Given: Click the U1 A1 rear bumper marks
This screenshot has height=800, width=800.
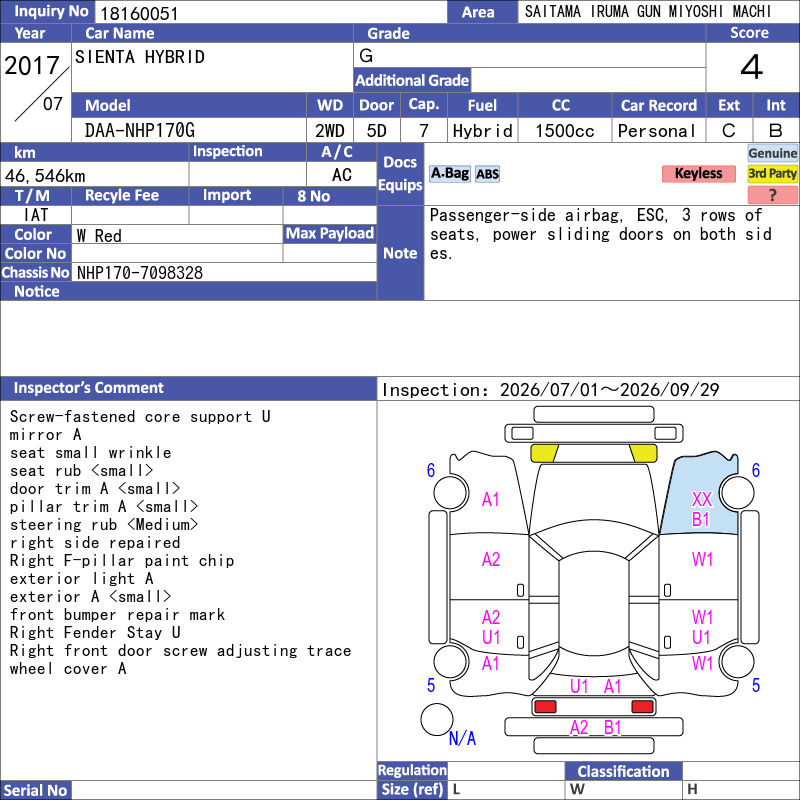Looking at the screenshot, I should pos(595,687).
